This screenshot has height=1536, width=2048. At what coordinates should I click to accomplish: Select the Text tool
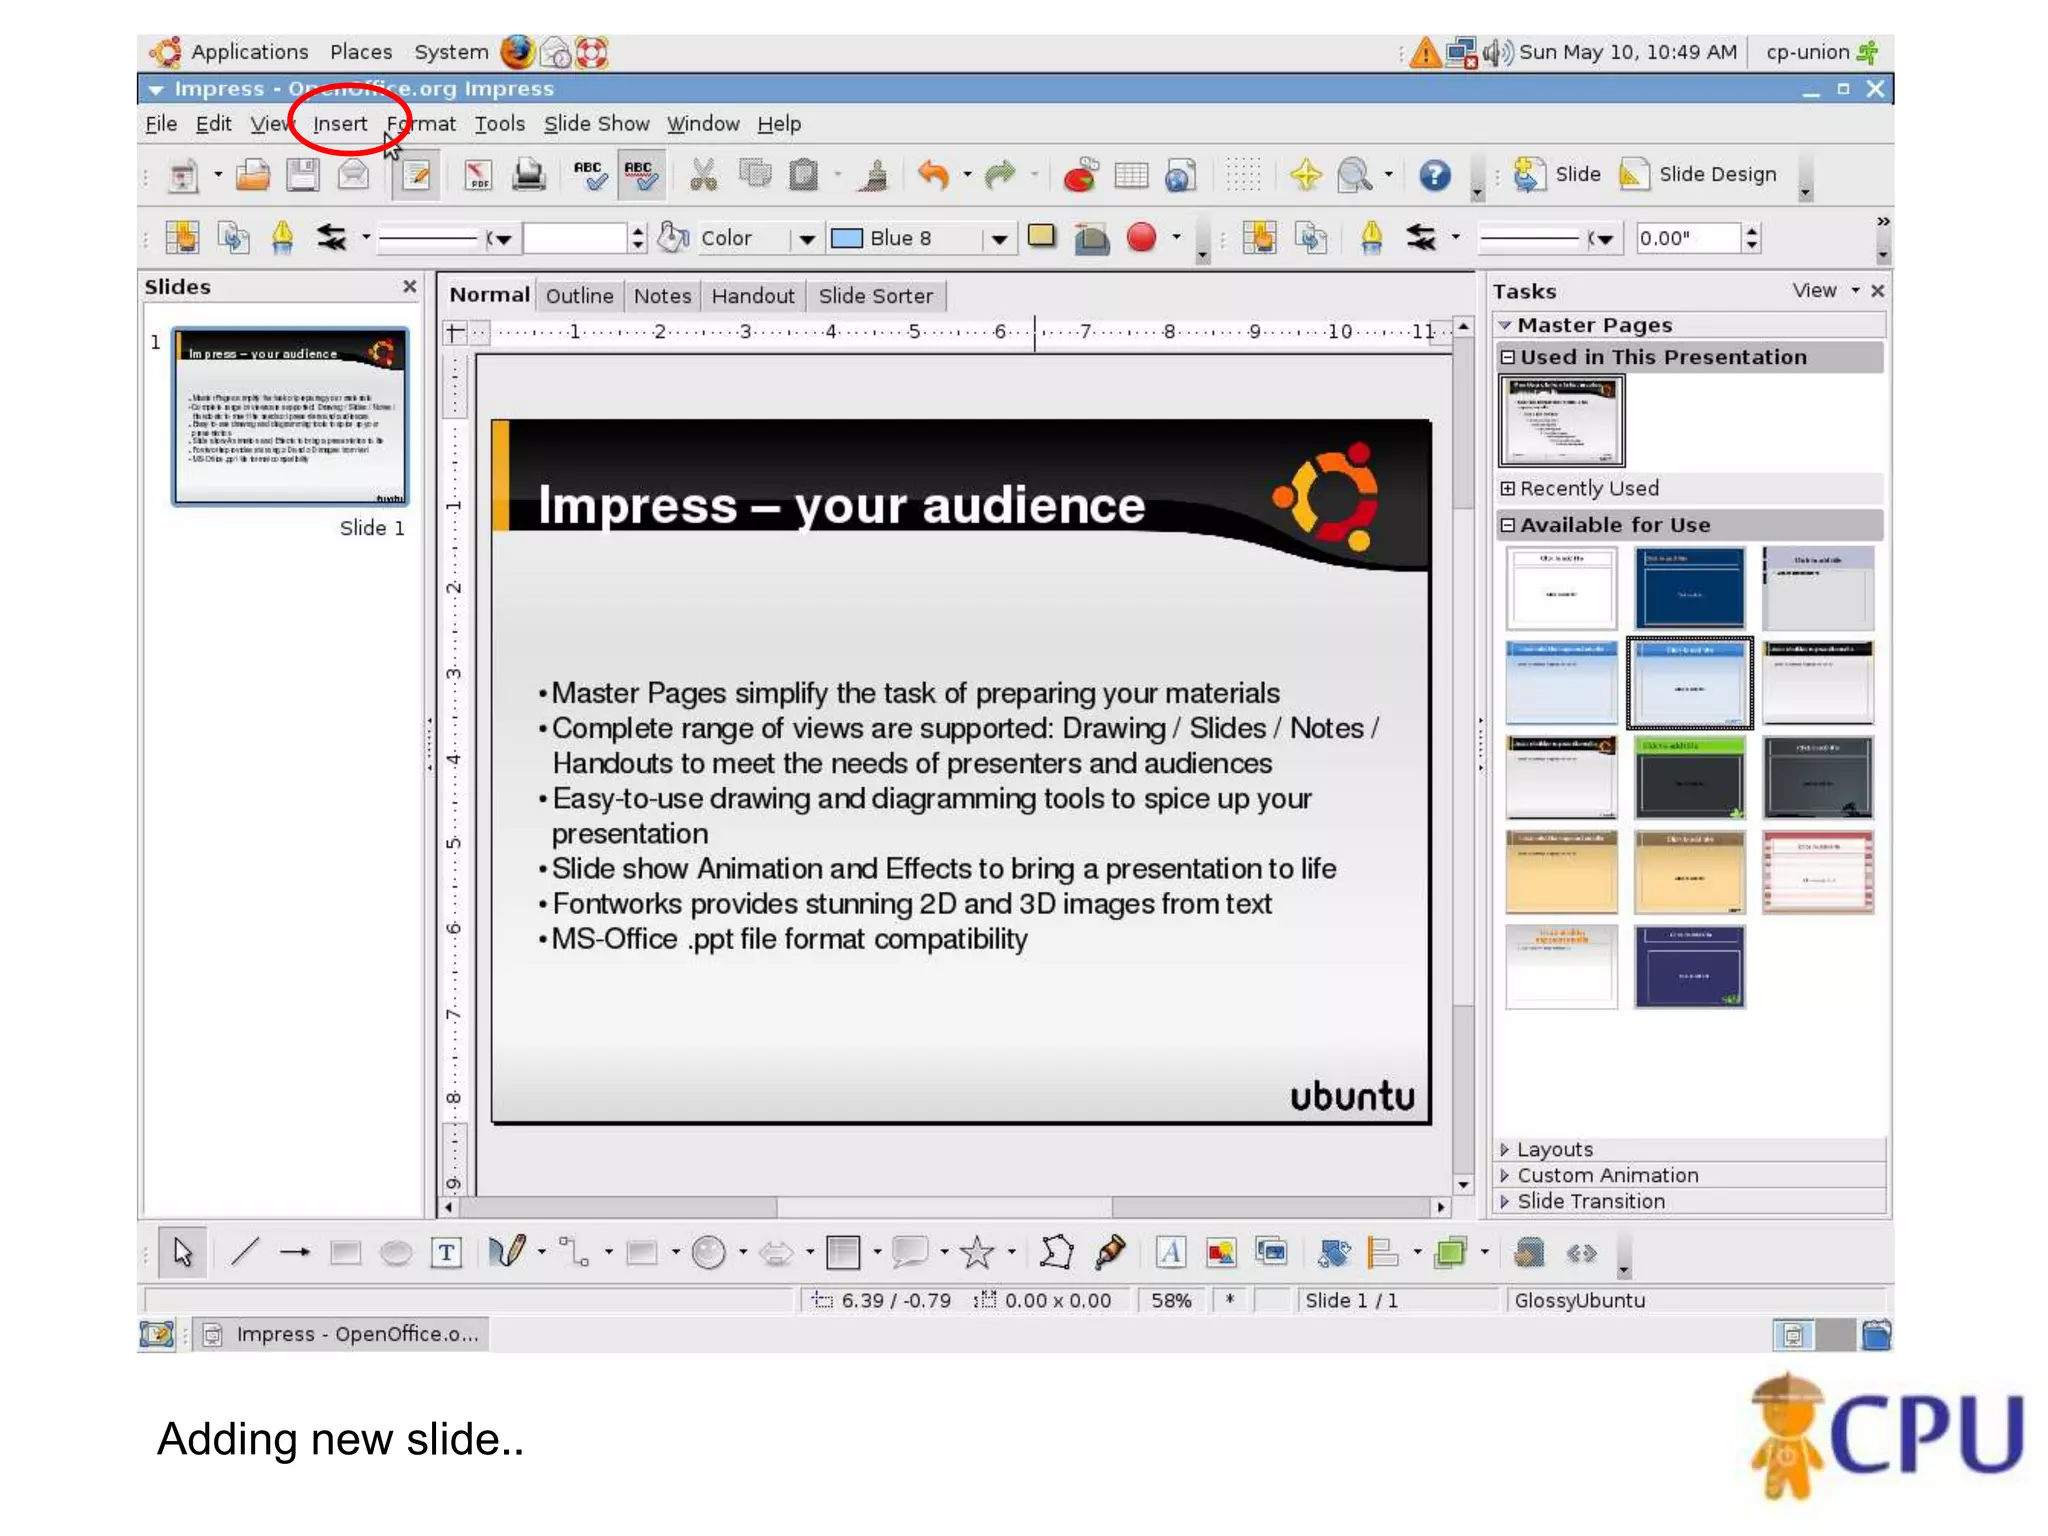[446, 1252]
